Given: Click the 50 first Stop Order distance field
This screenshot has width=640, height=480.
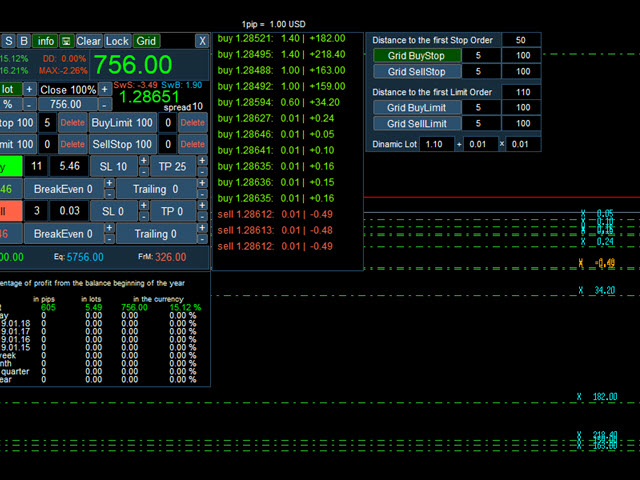Looking at the screenshot, I should coord(521,40).
